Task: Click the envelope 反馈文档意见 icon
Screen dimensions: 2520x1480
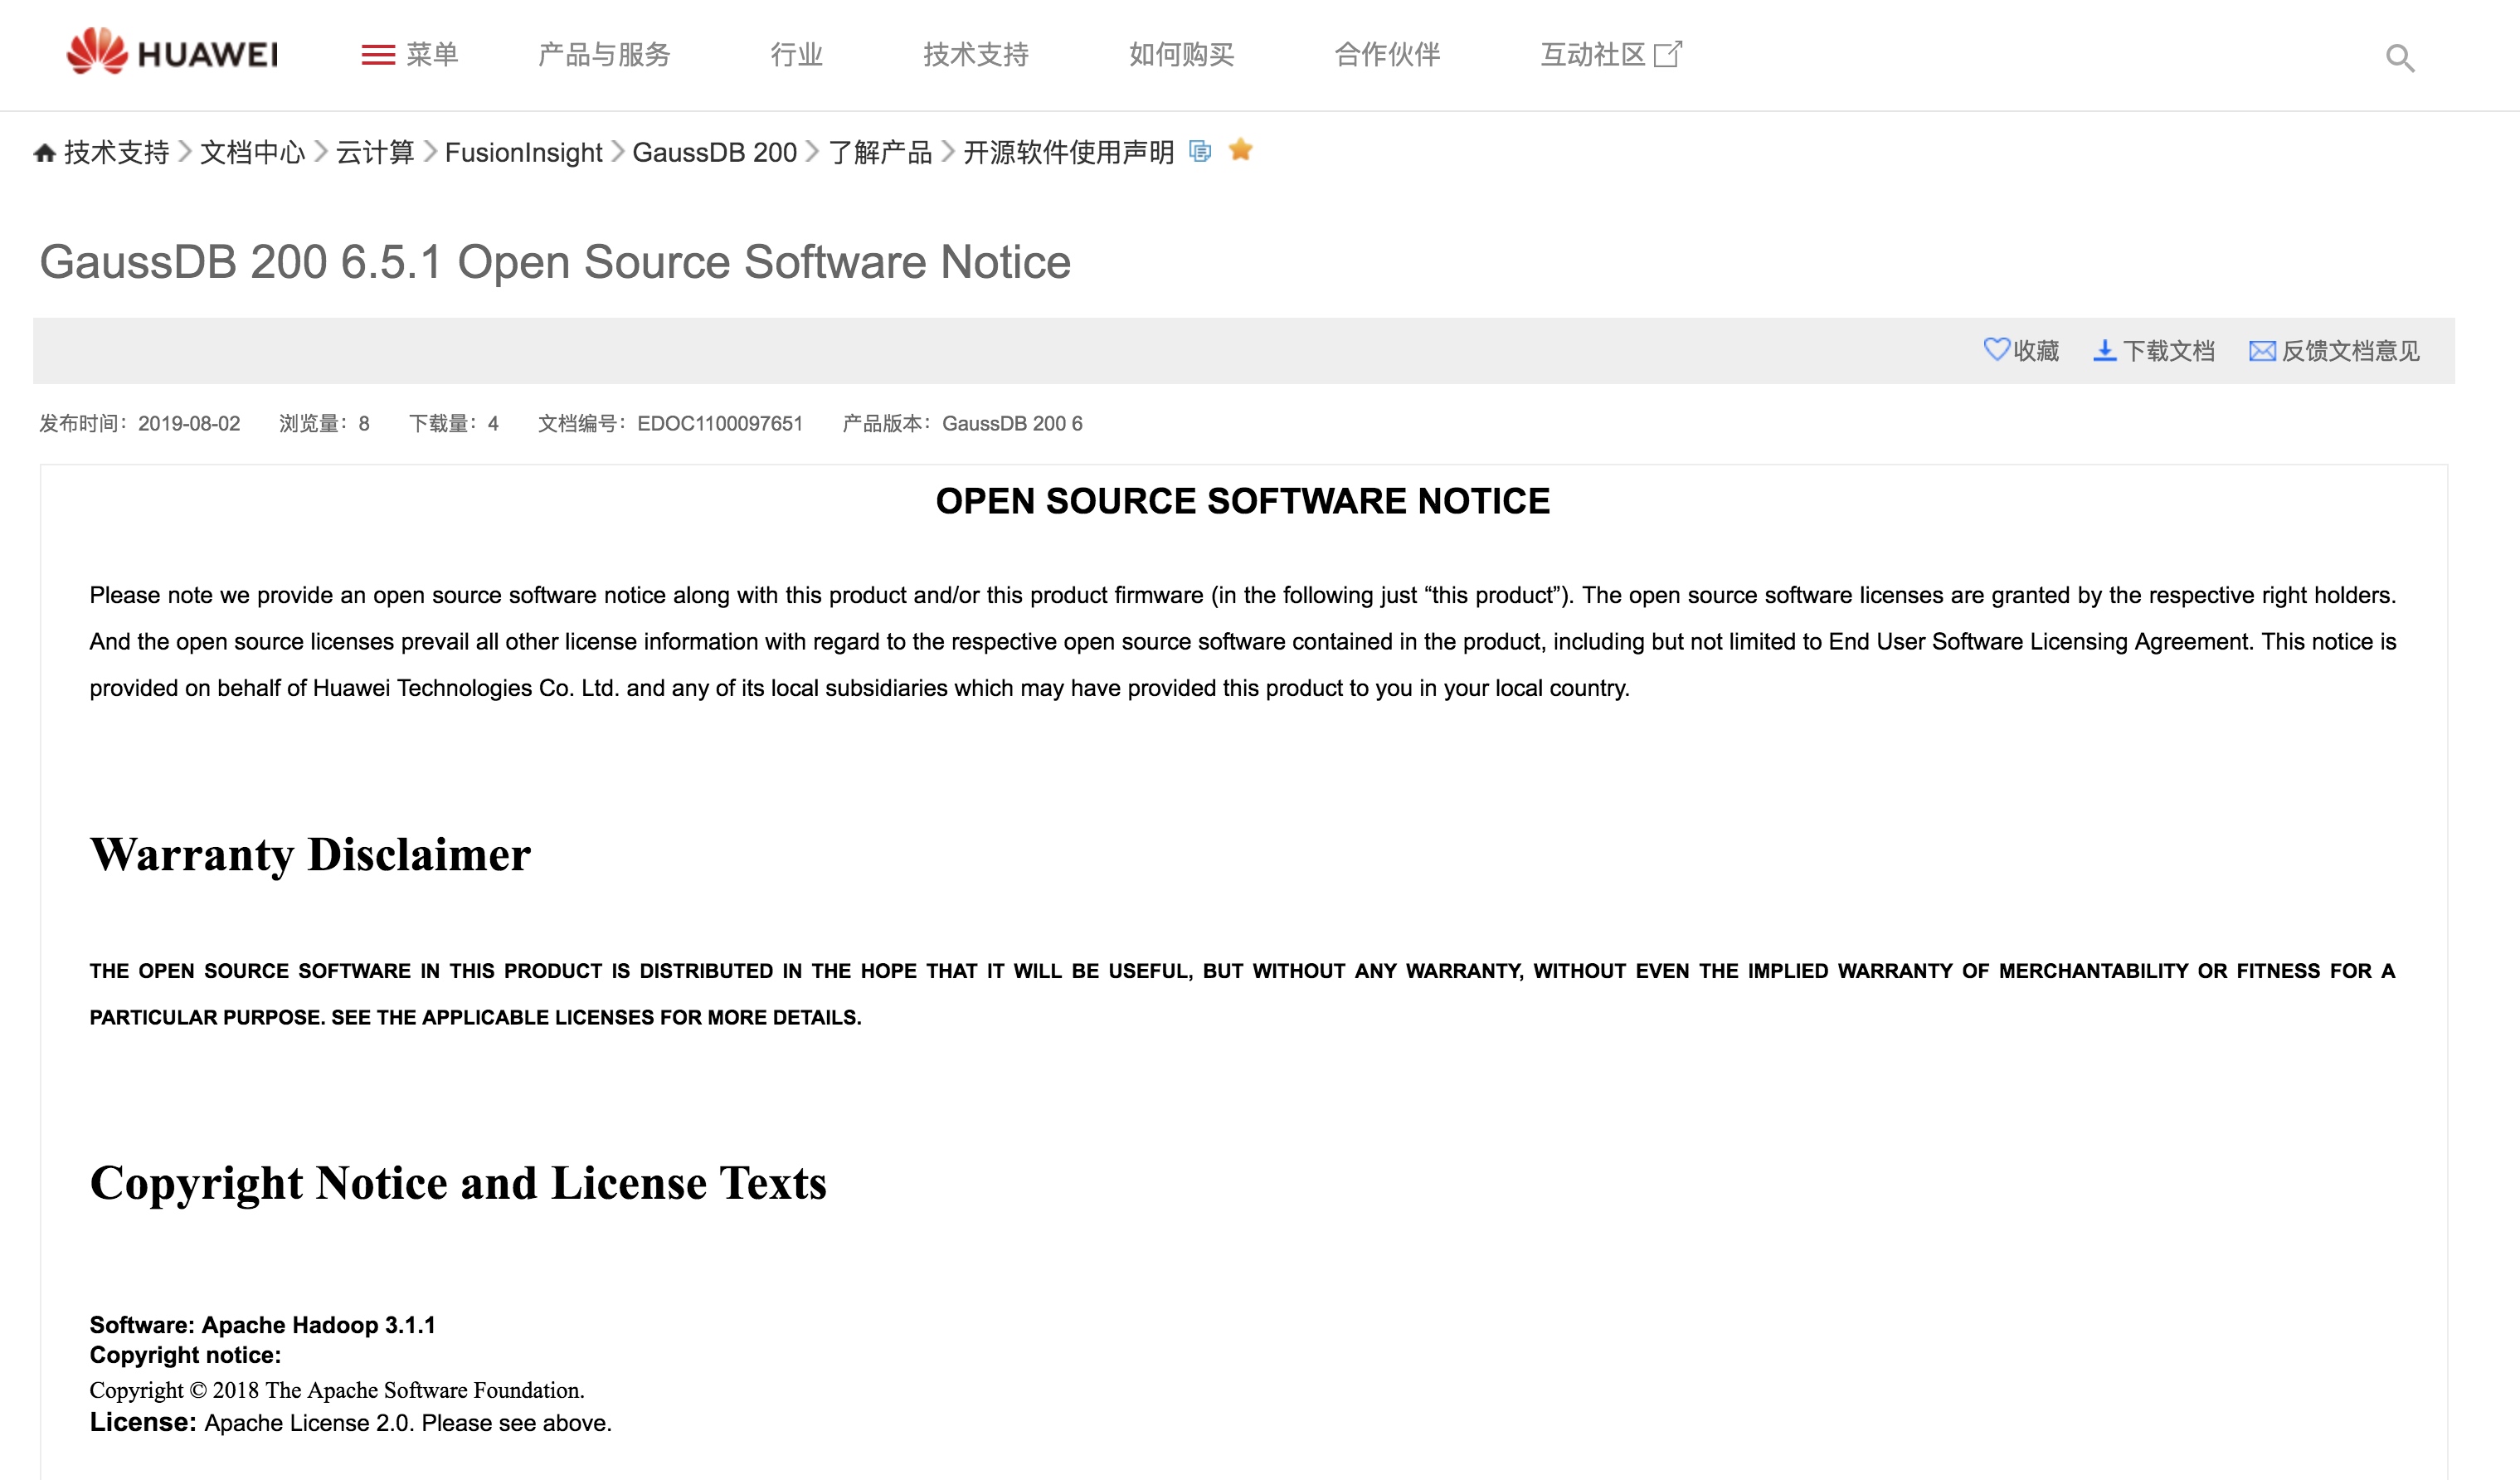Action: (x=2262, y=351)
